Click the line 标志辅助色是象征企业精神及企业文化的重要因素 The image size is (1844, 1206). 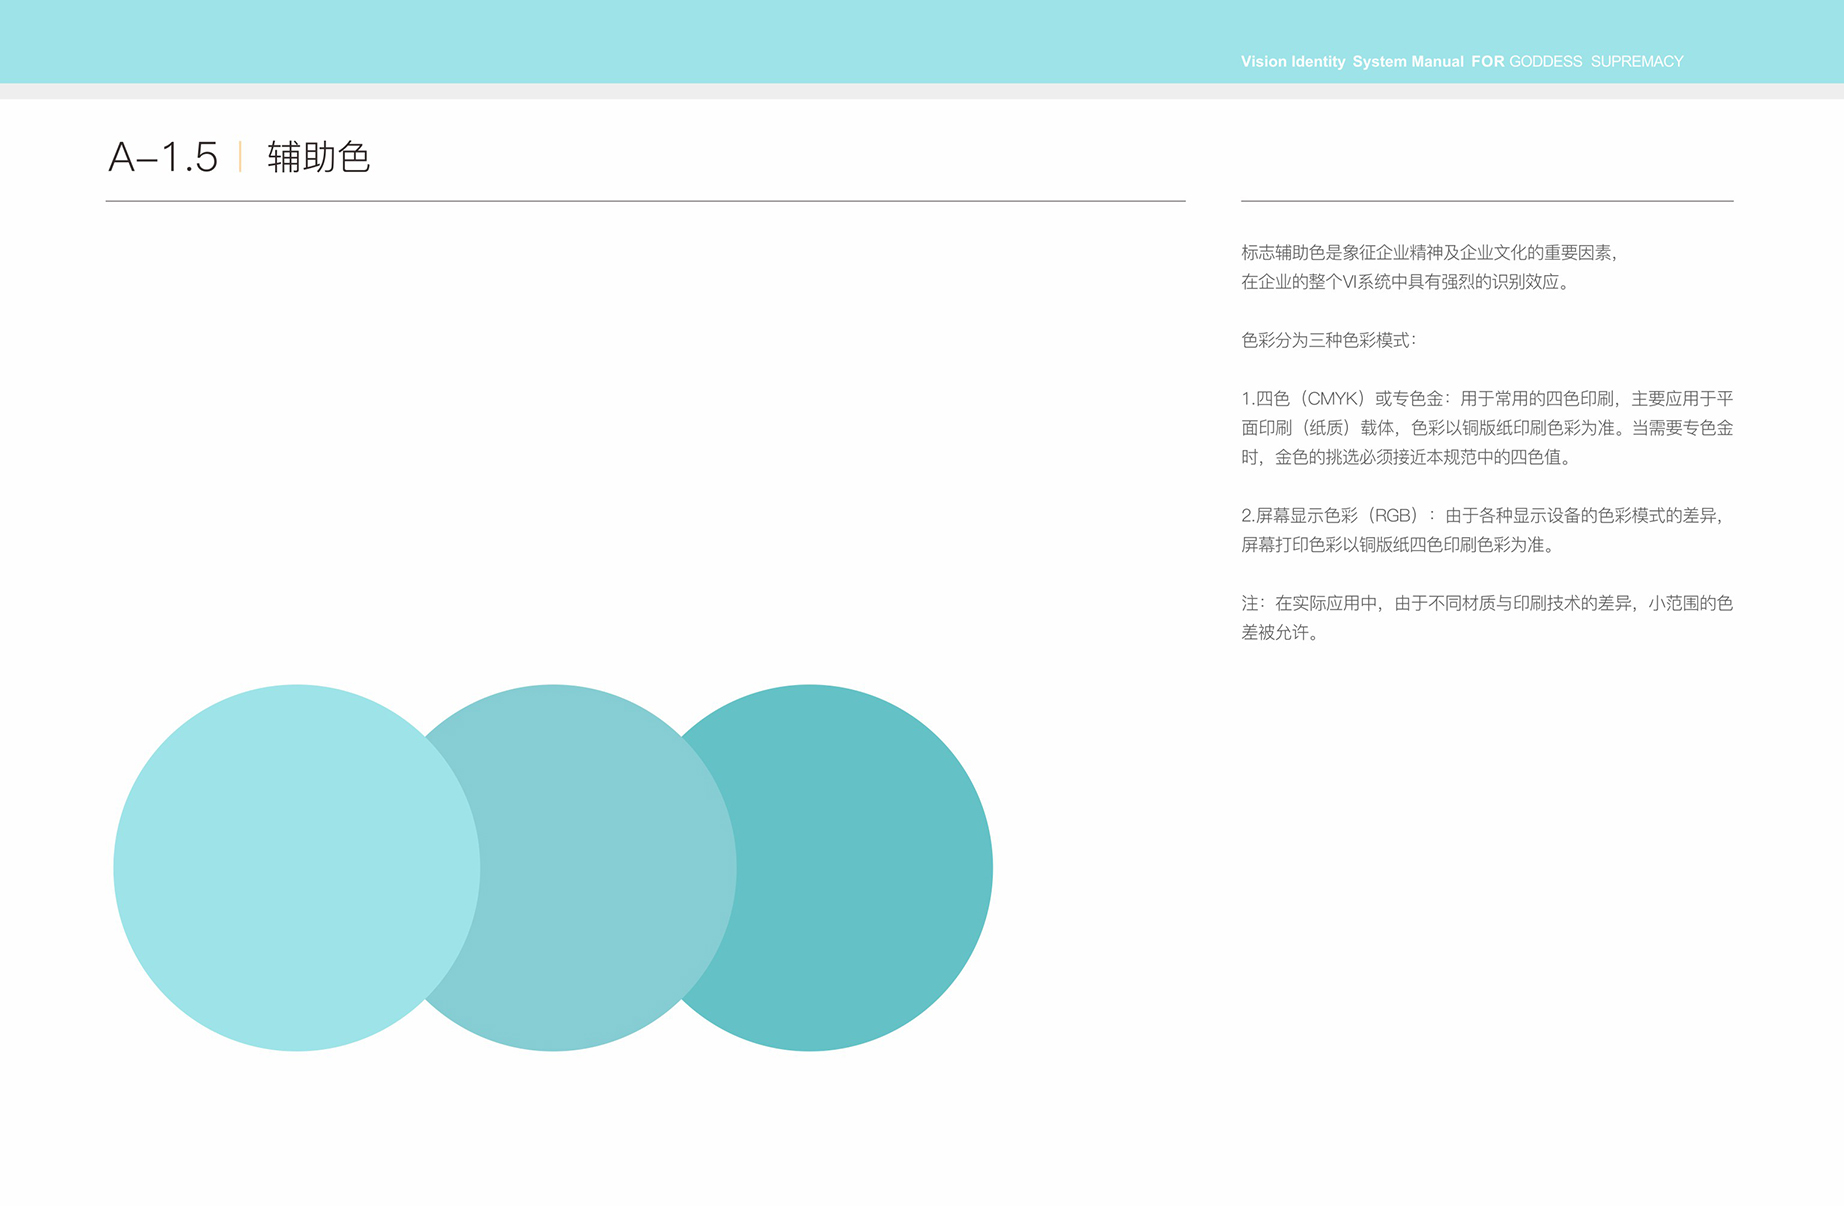click(x=1429, y=253)
